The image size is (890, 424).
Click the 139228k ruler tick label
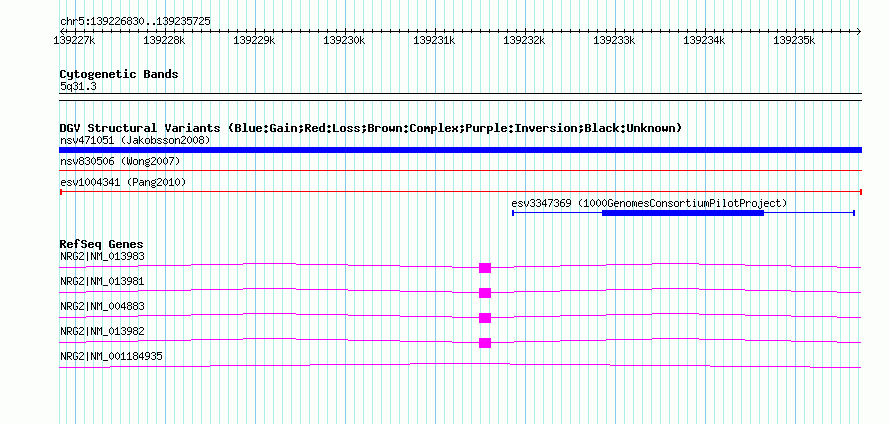(164, 40)
